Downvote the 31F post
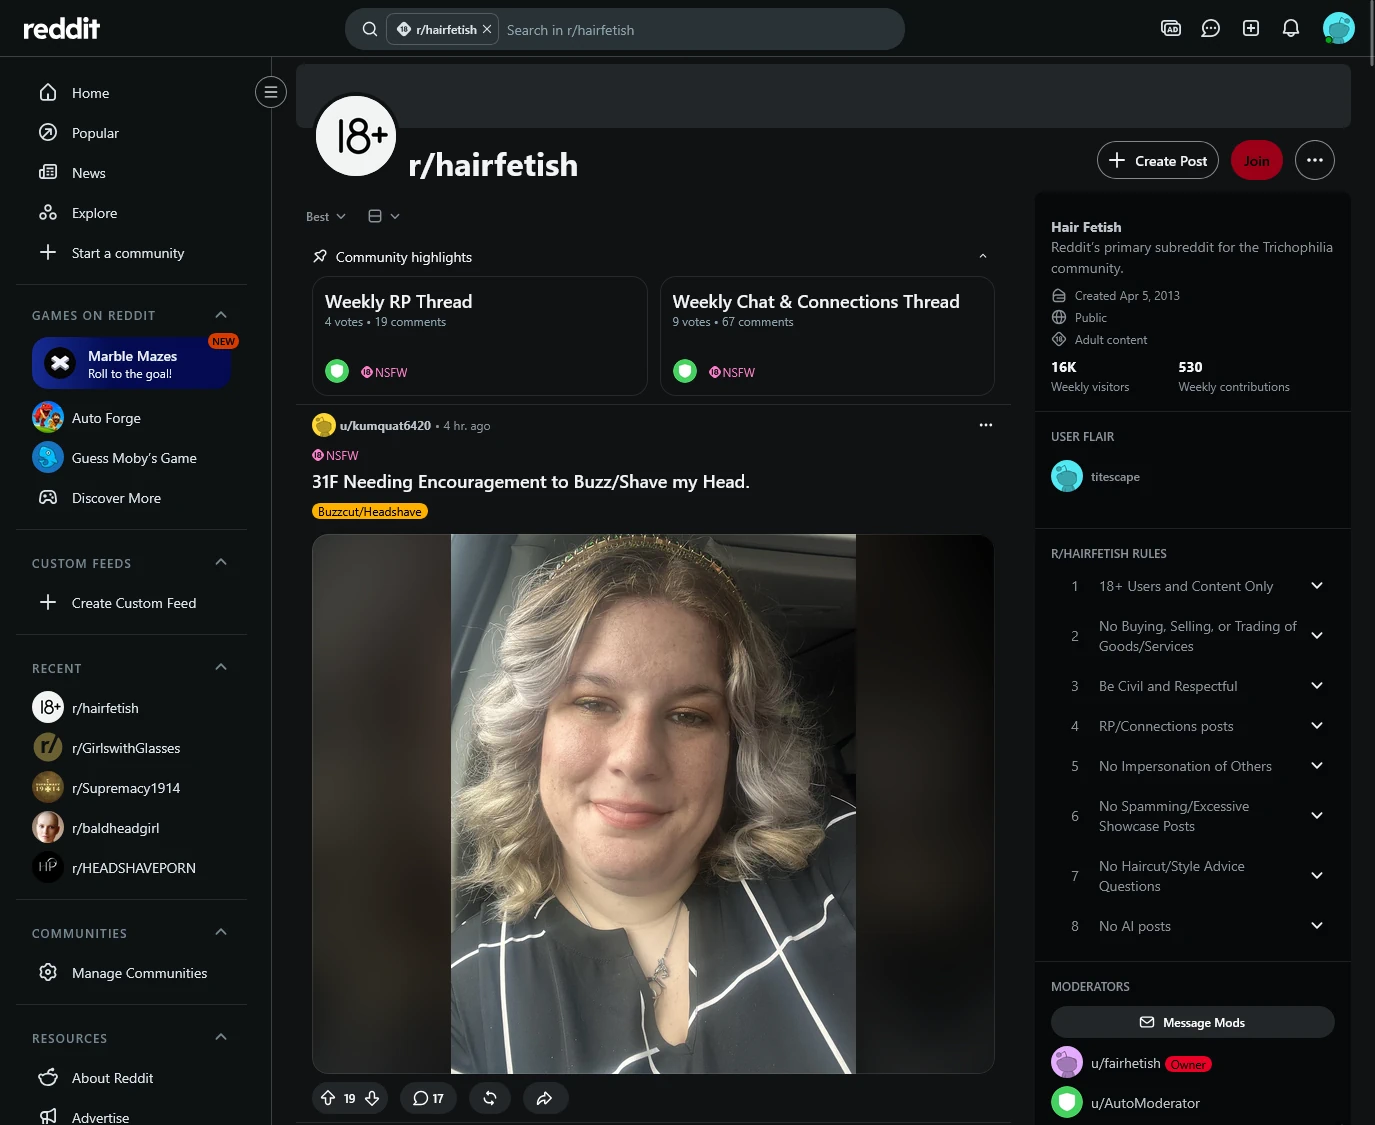The width and height of the screenshot is (1375, 1125). (x=372, y=1098)
